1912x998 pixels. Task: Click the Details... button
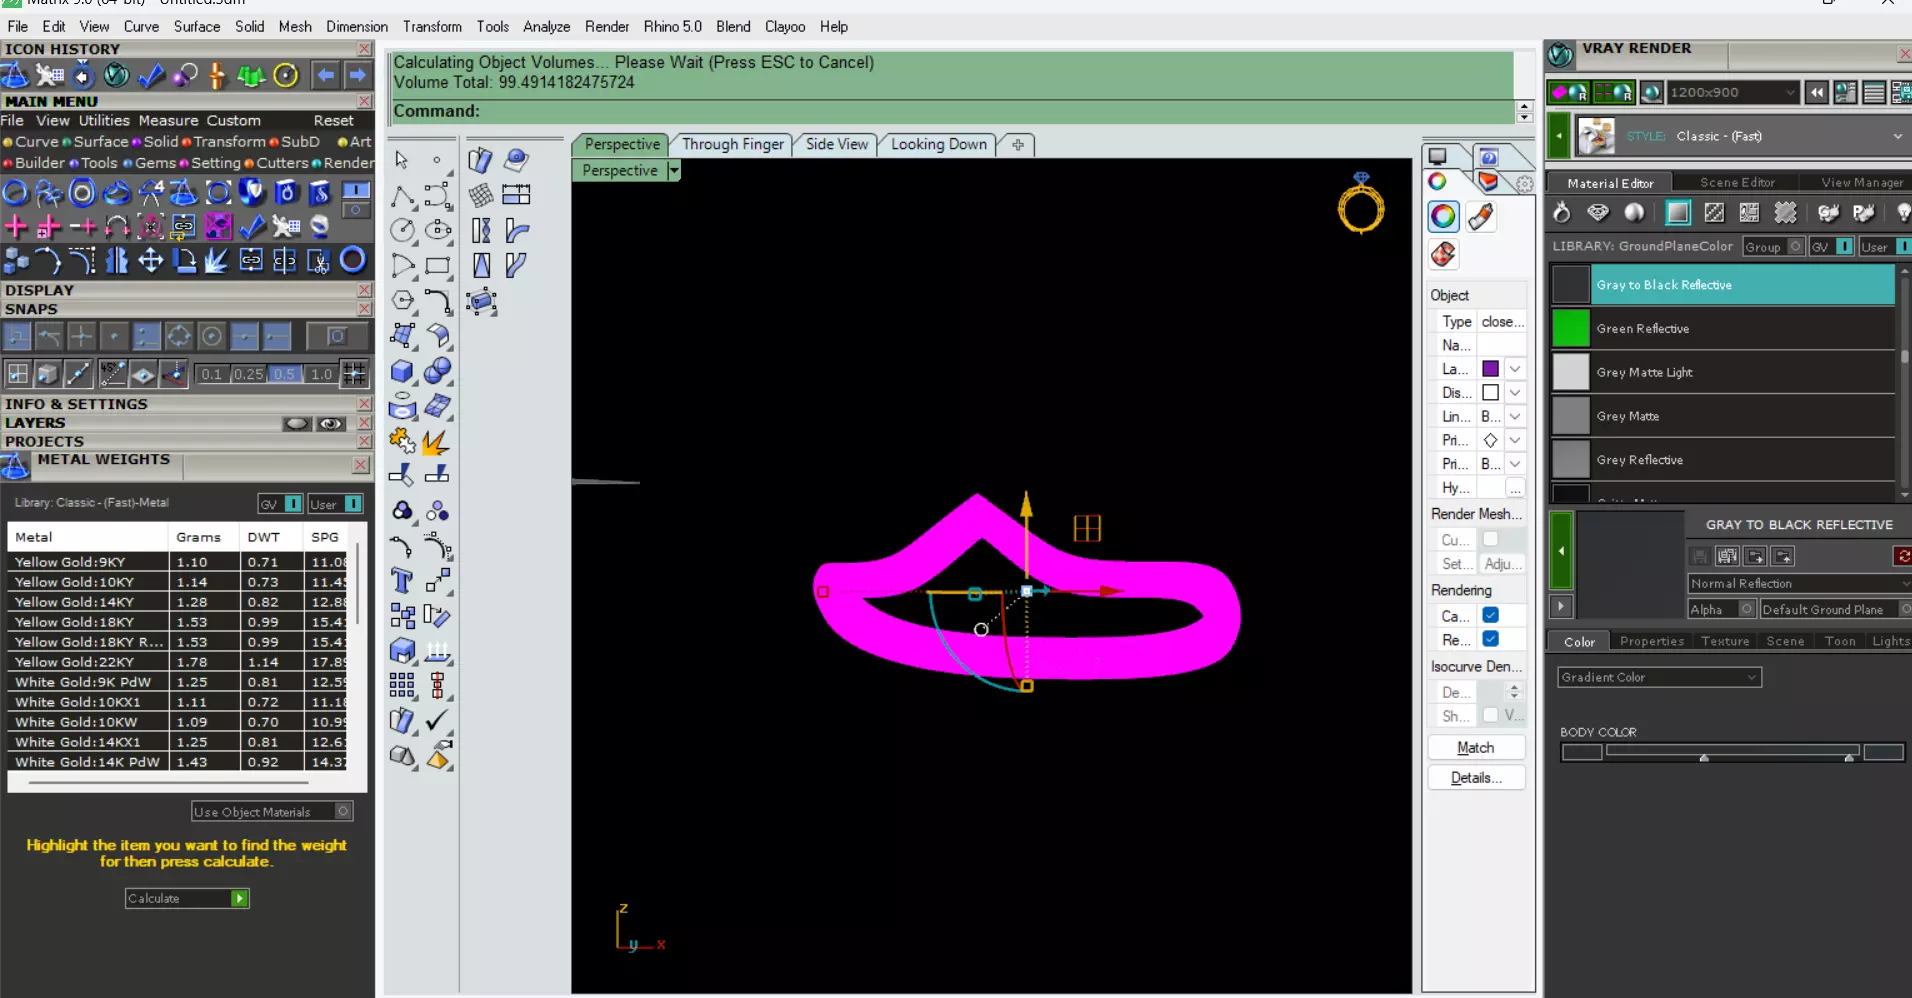point(1476,778)
